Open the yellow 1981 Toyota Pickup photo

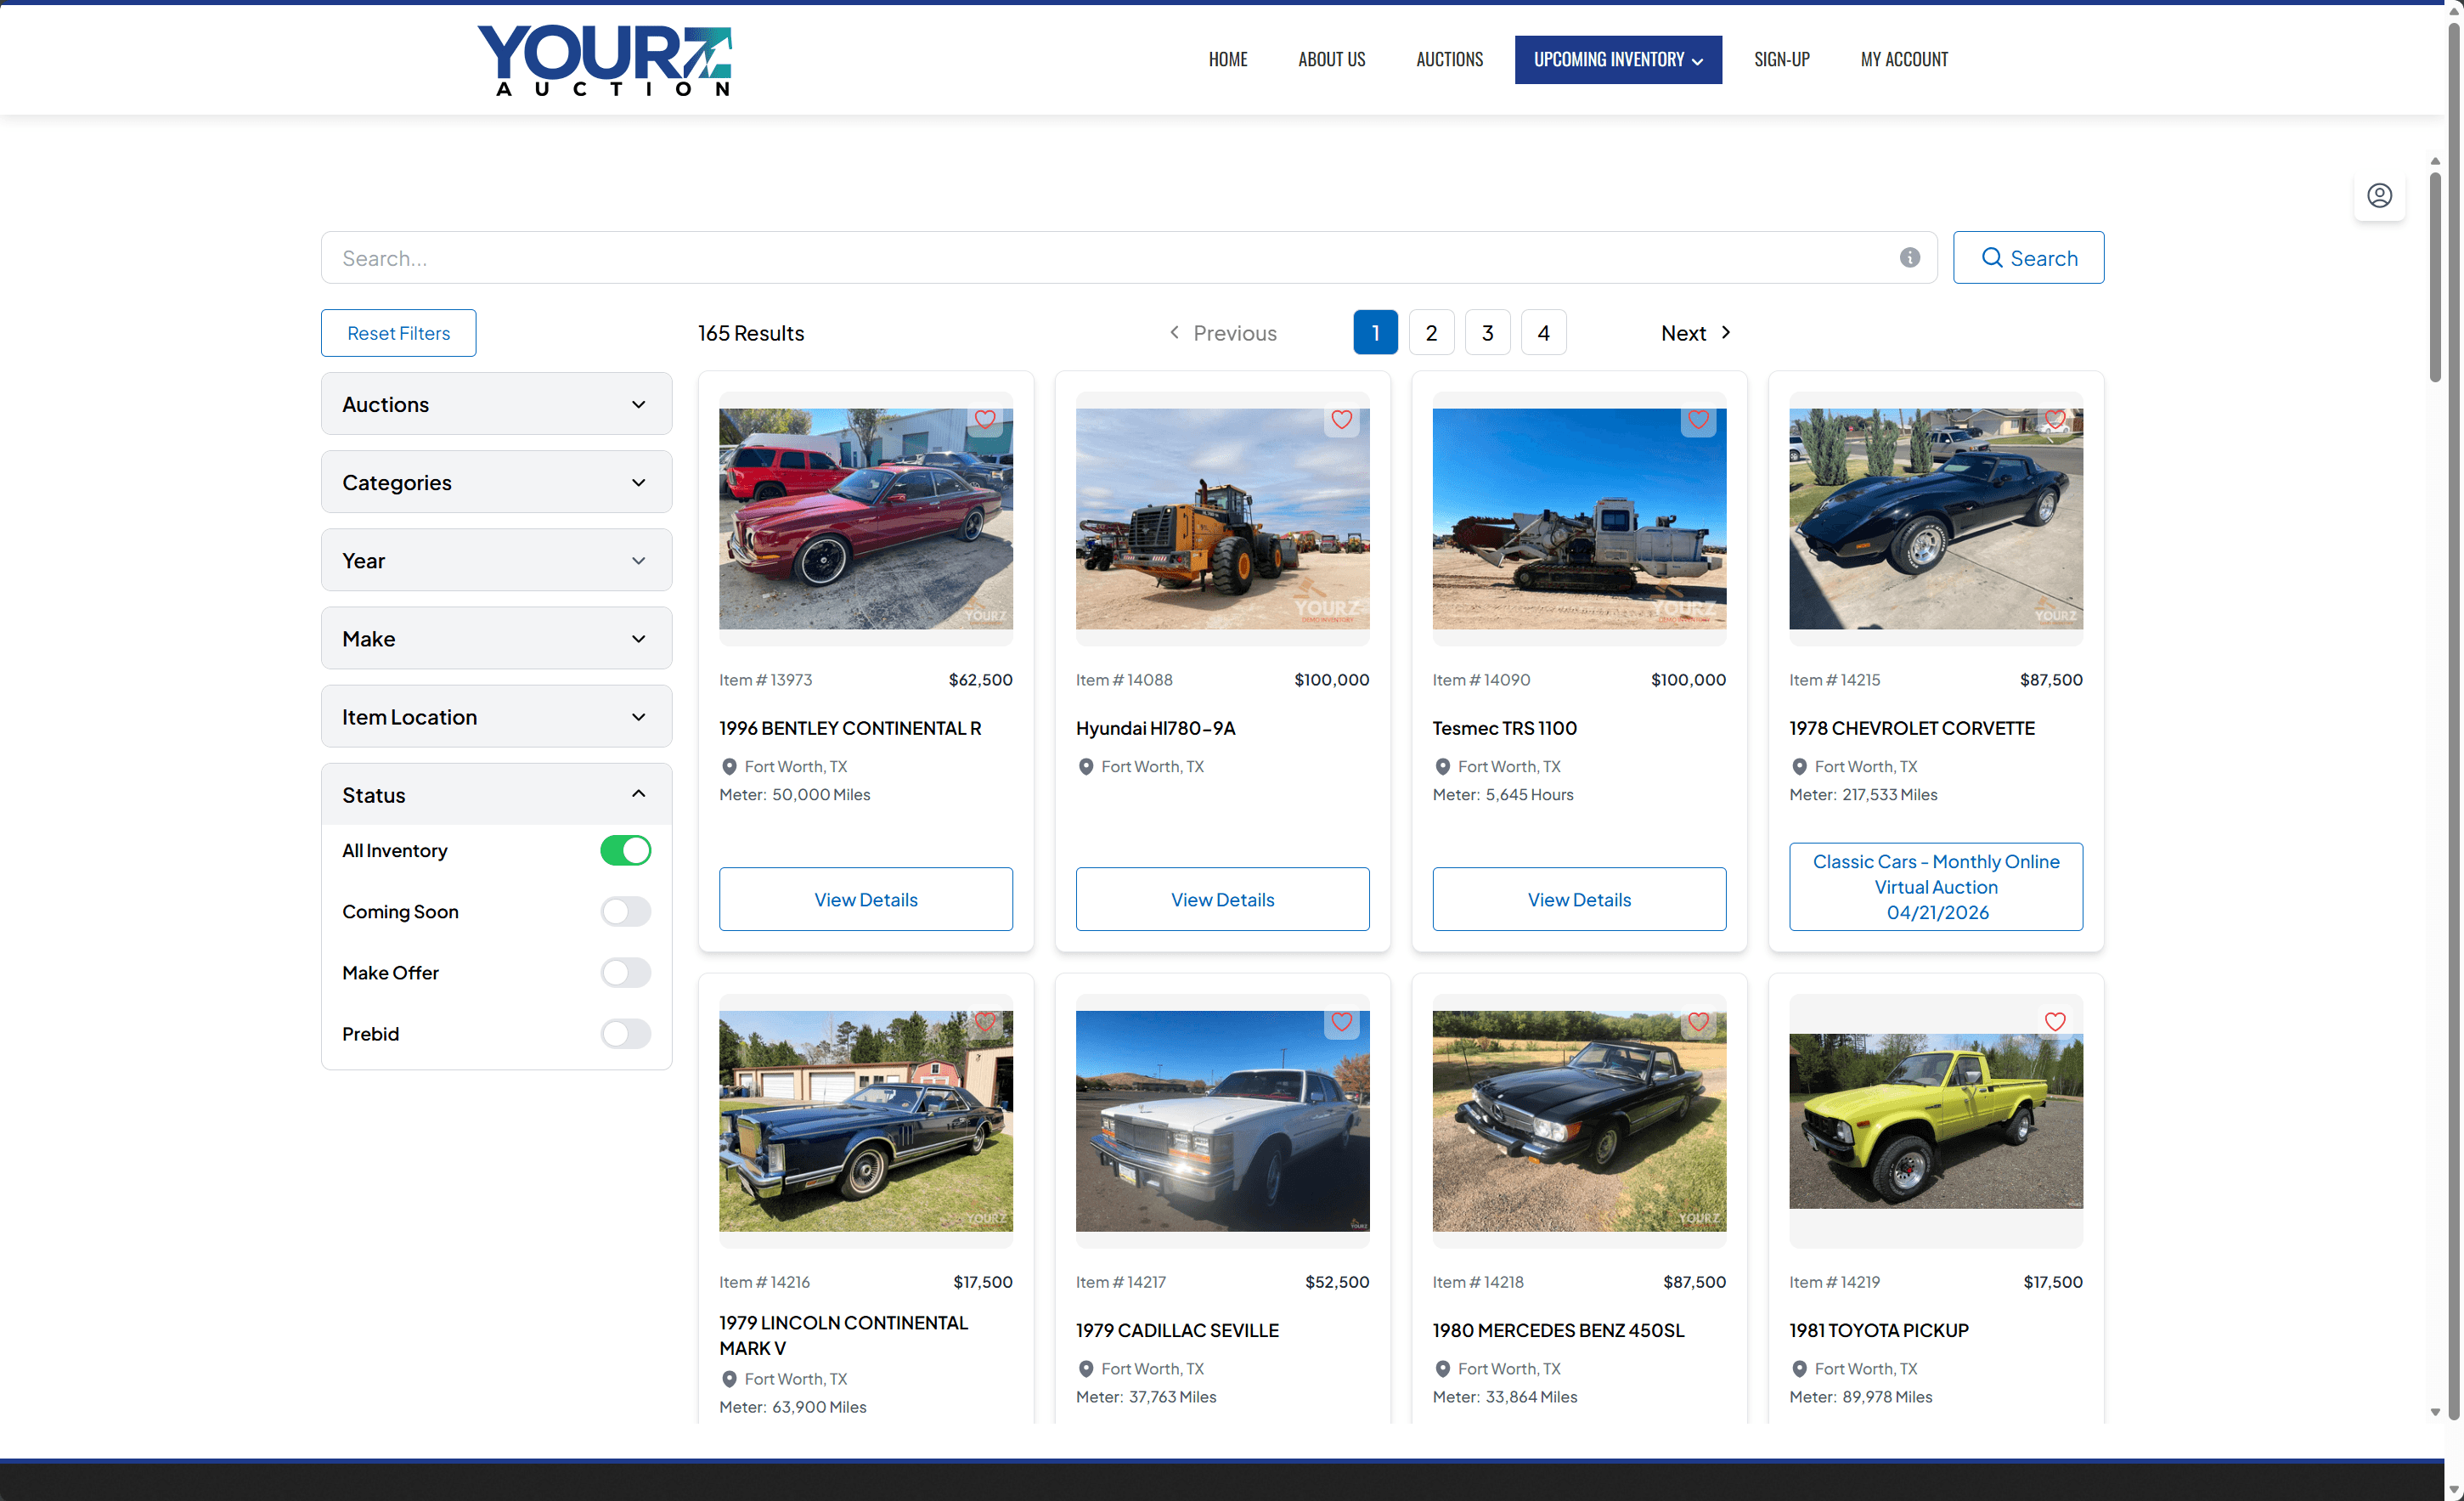pyautogui.click(x=1936, y=1121)
